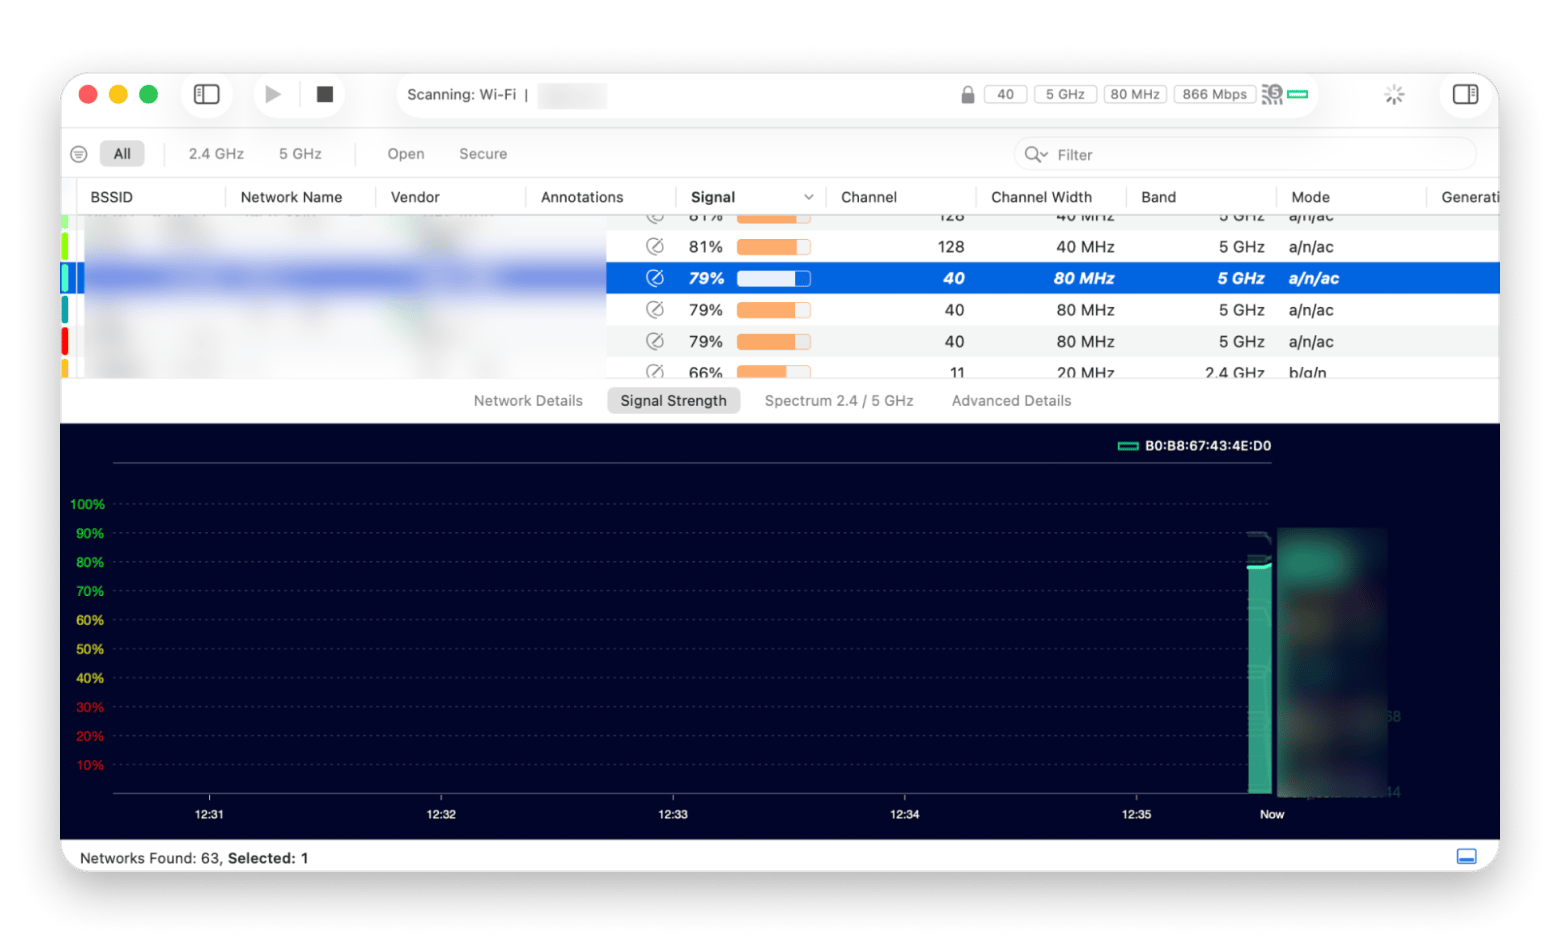Click the annotation icon on the selected 79% row

tap(655, 278)
